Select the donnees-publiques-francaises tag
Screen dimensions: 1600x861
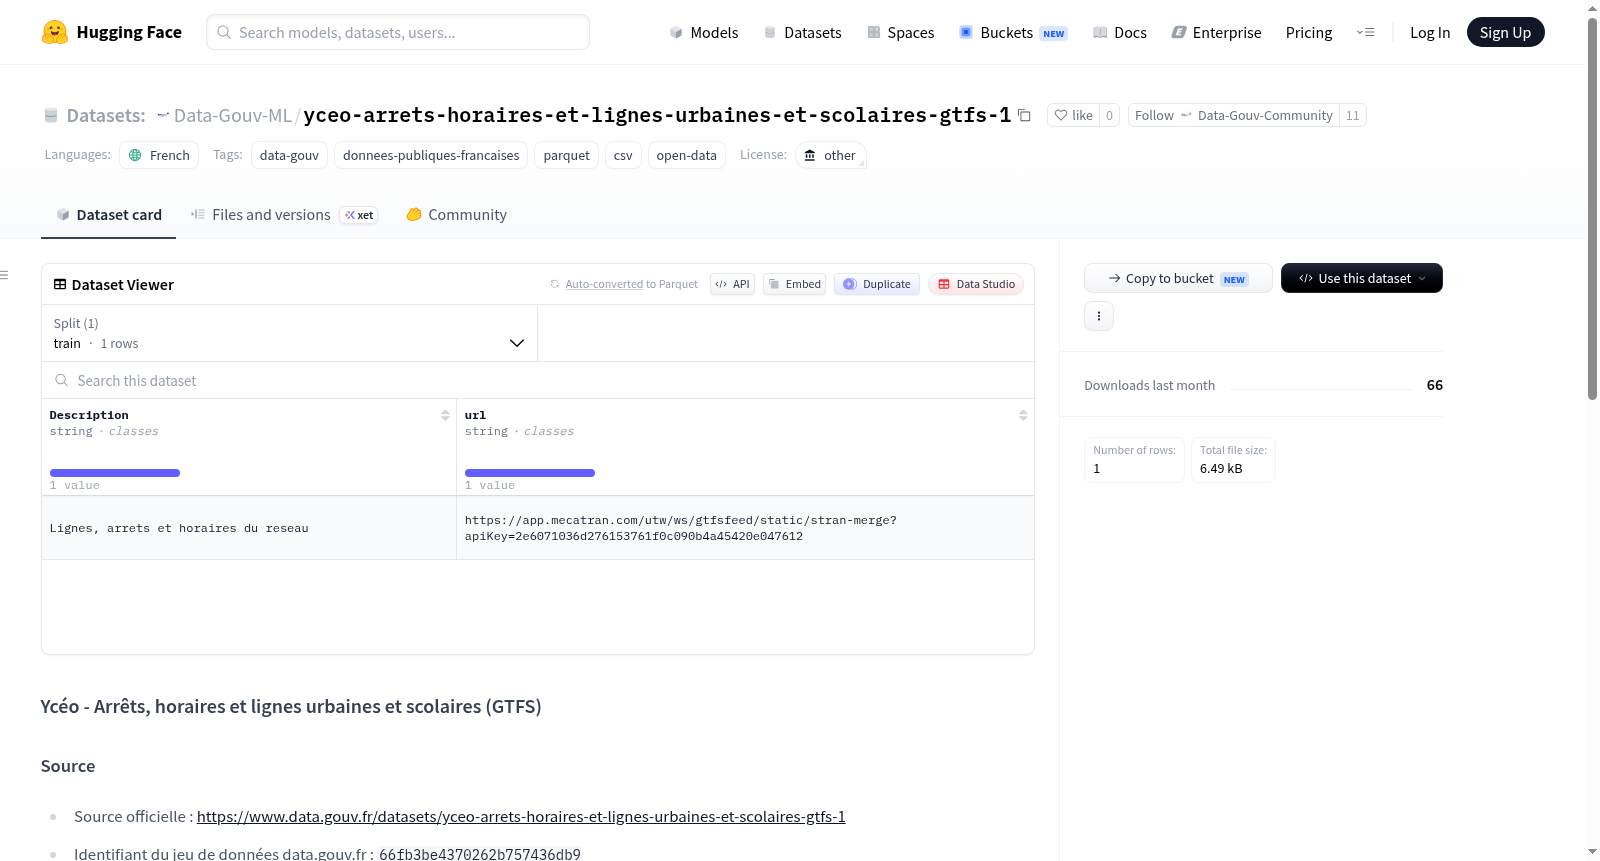(x=431, y=155)
